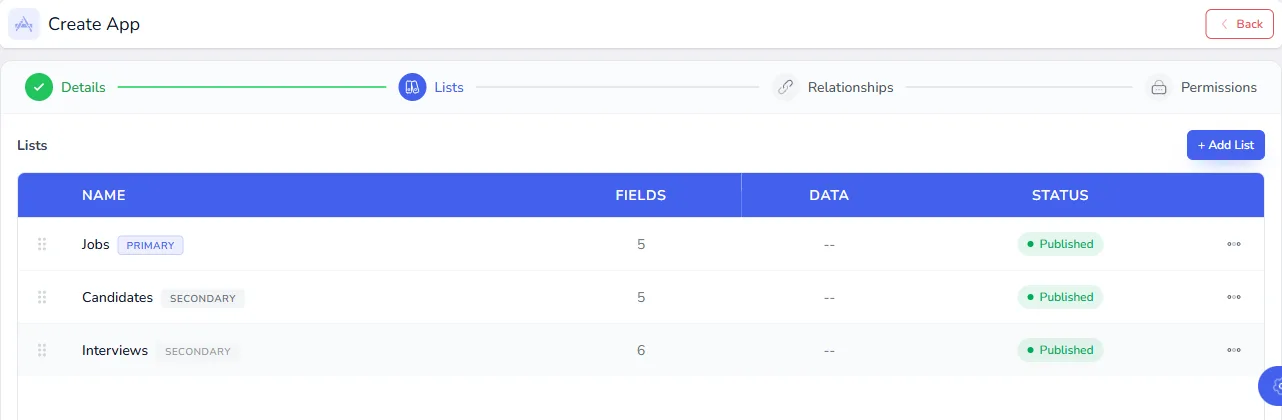The image size is (1282, 420).
Task: Click the floating help widget icon
Action: 1272,386
